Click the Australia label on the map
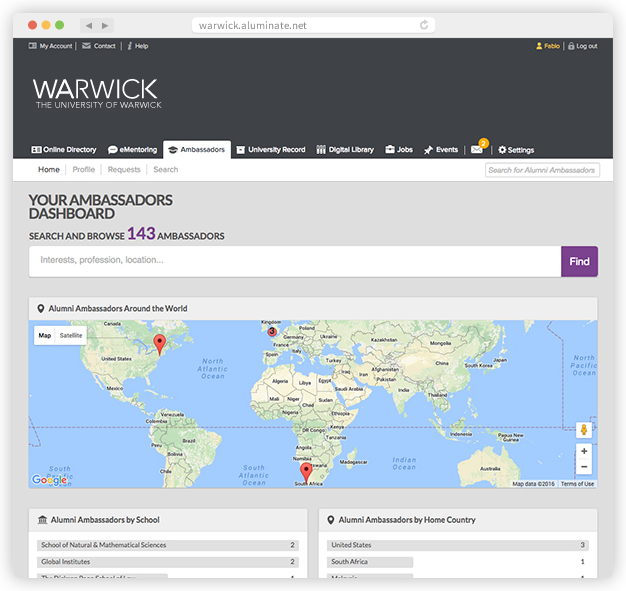The image size is (626, 591). click(x=490, y=469)
